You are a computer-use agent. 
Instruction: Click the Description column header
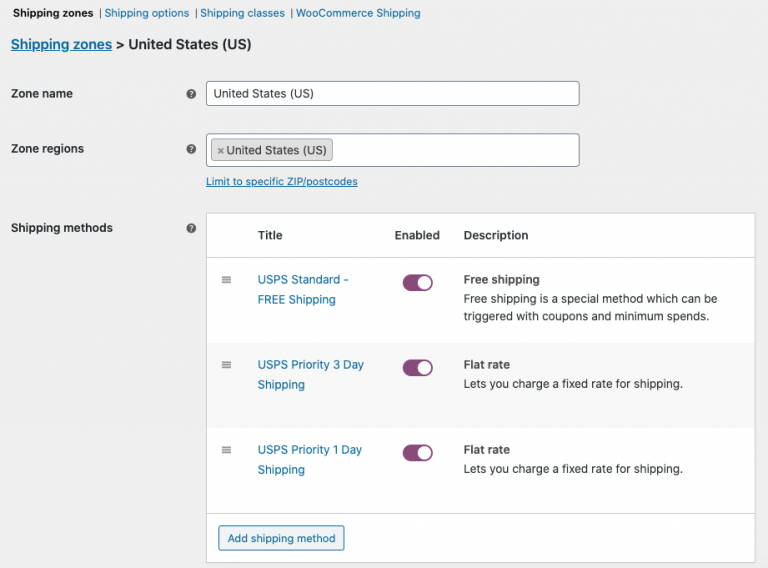(x=496, y=236)
